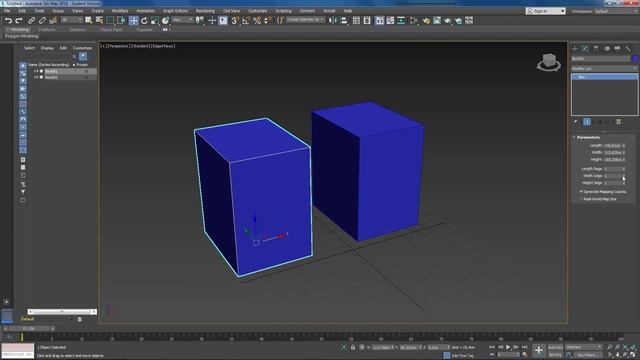
Task: Activate the Select and Move tool
Action: point(133,20)
